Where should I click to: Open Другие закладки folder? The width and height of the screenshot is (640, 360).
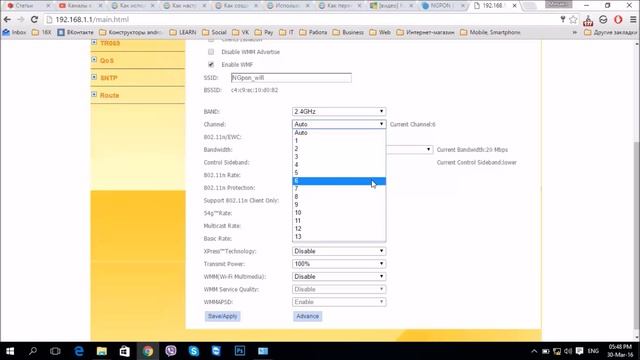[x=611, y=32]
